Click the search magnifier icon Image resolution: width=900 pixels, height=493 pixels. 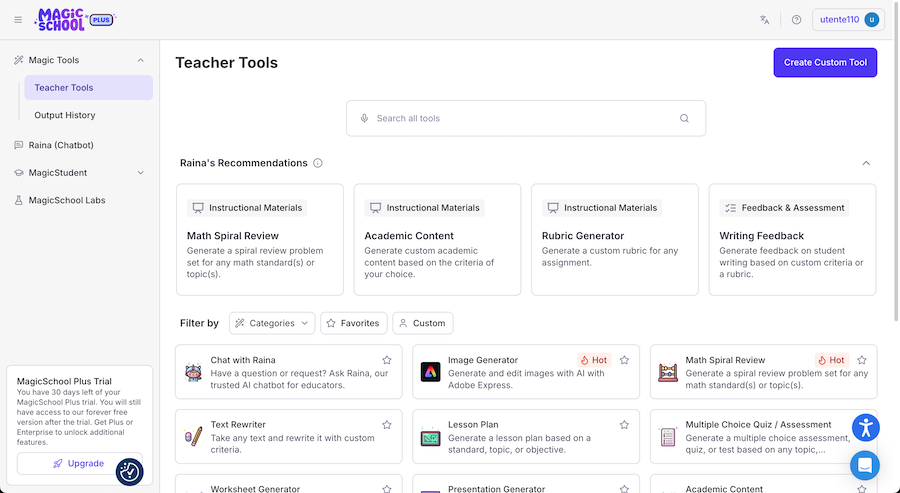684,118
